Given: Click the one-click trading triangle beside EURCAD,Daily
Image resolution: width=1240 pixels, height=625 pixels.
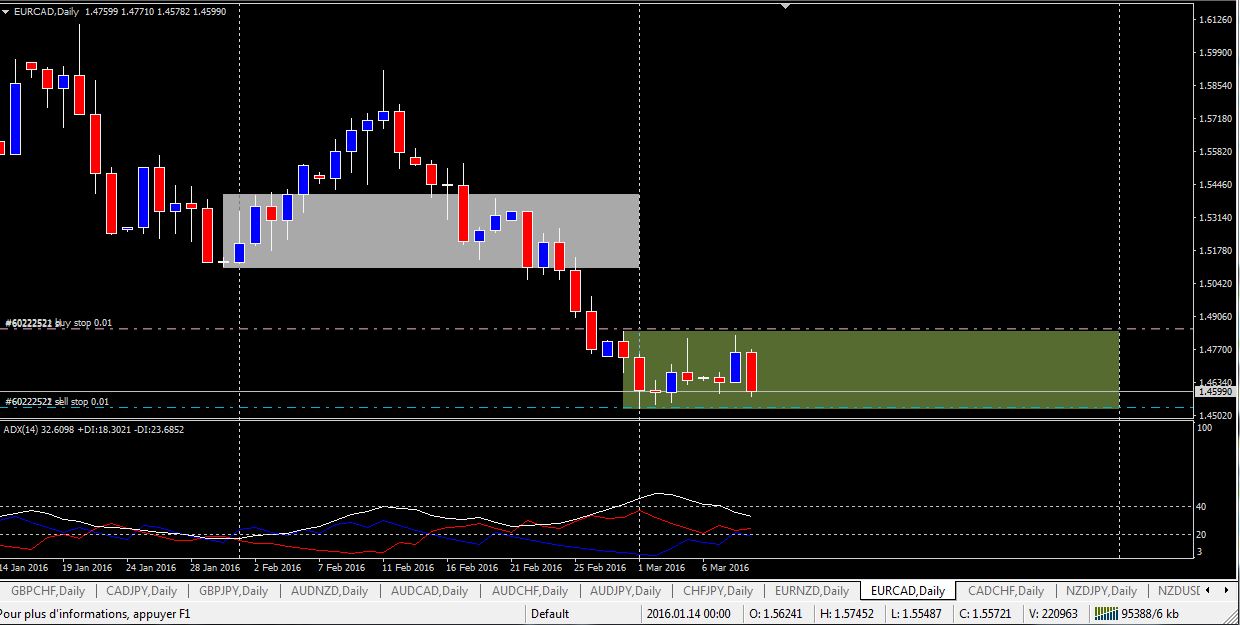Looking at the screenshot, I should (x=8, y=11).
